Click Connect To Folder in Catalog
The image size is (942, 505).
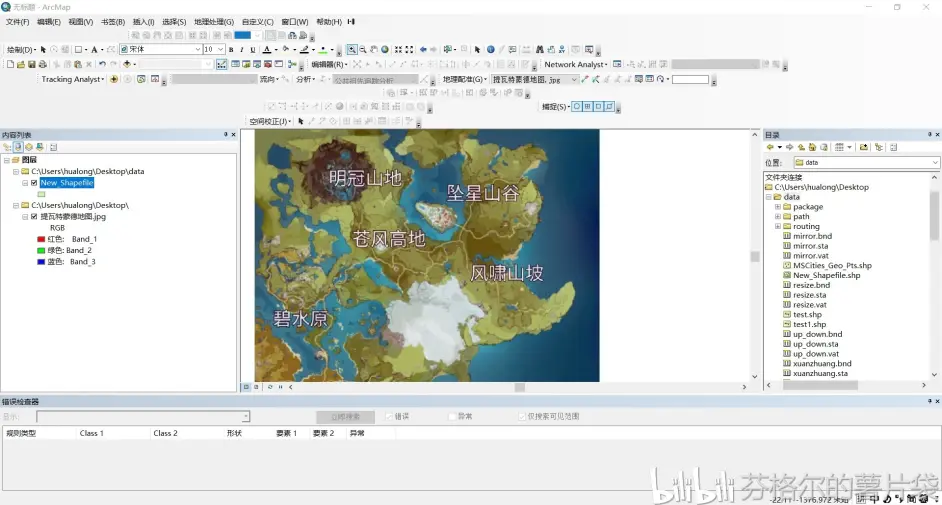[x=864, y=147]
